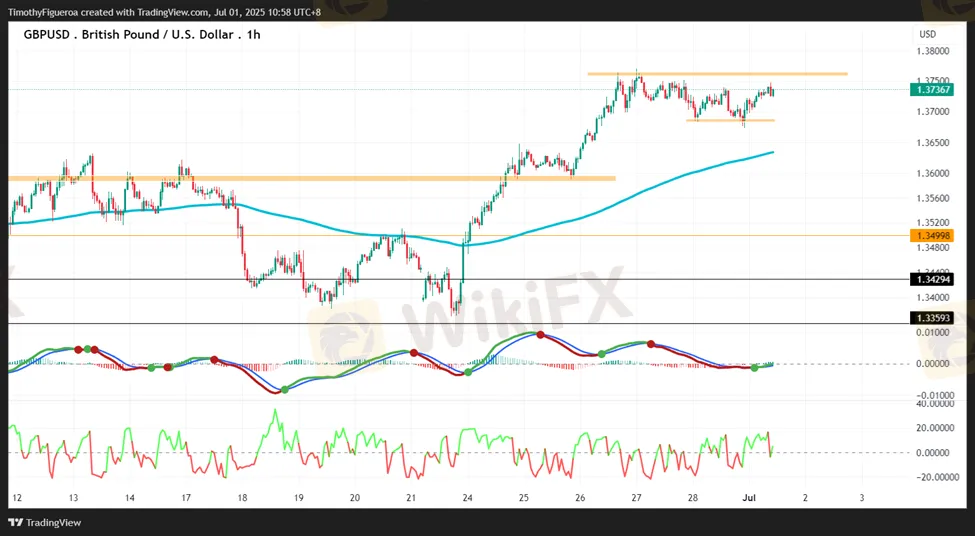
Task: Click the USD currency label above price axis
Action: 927,34
